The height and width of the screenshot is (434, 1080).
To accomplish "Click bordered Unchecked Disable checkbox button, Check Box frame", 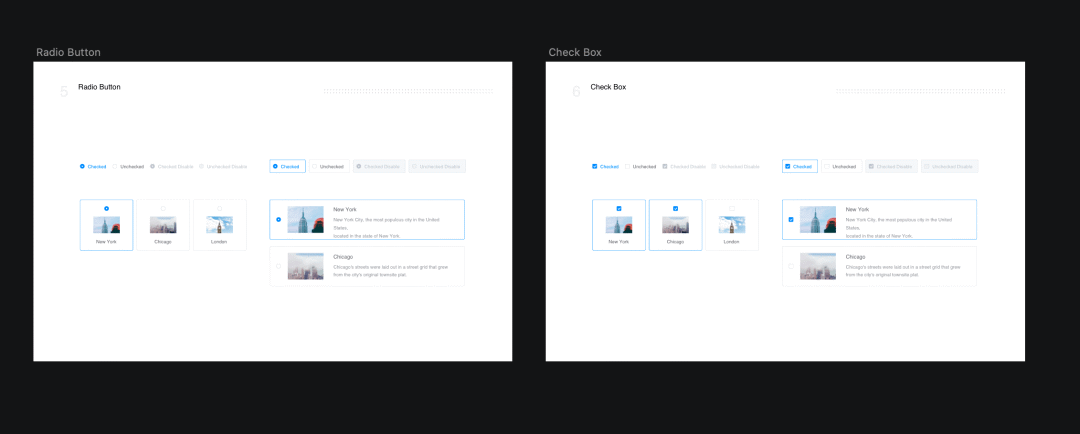I will (949, 166).
